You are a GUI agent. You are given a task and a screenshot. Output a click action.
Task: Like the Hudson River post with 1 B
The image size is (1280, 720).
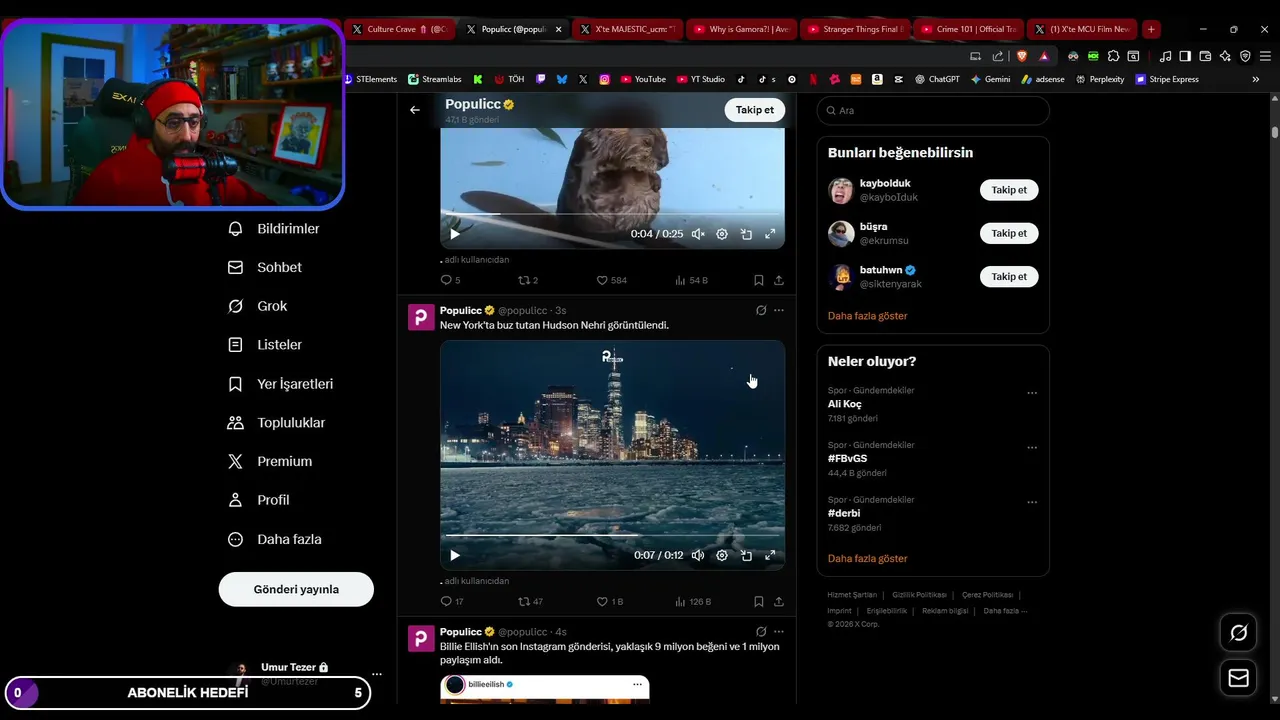[610, 601]
